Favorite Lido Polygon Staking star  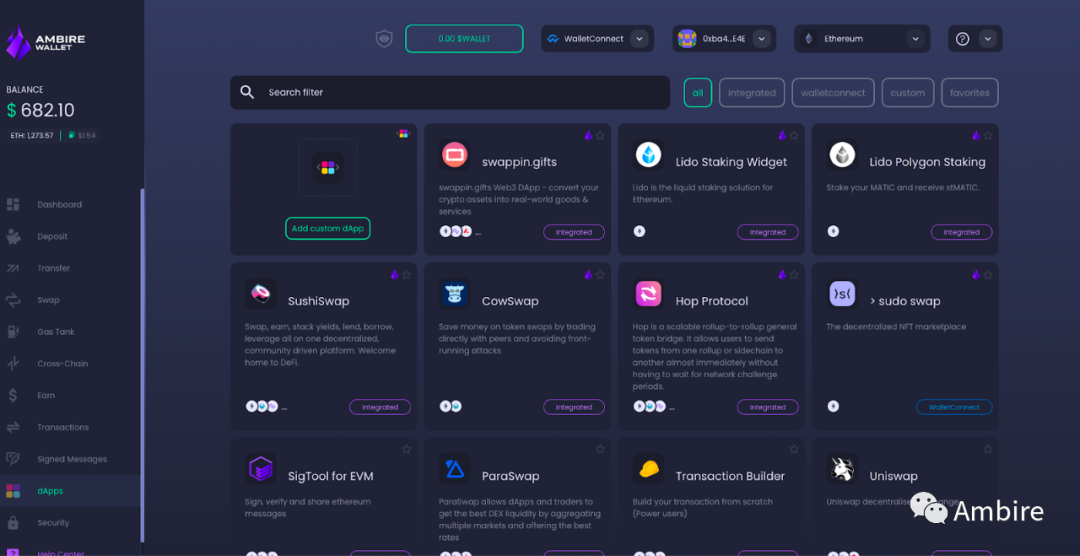(x=988, y=136)
